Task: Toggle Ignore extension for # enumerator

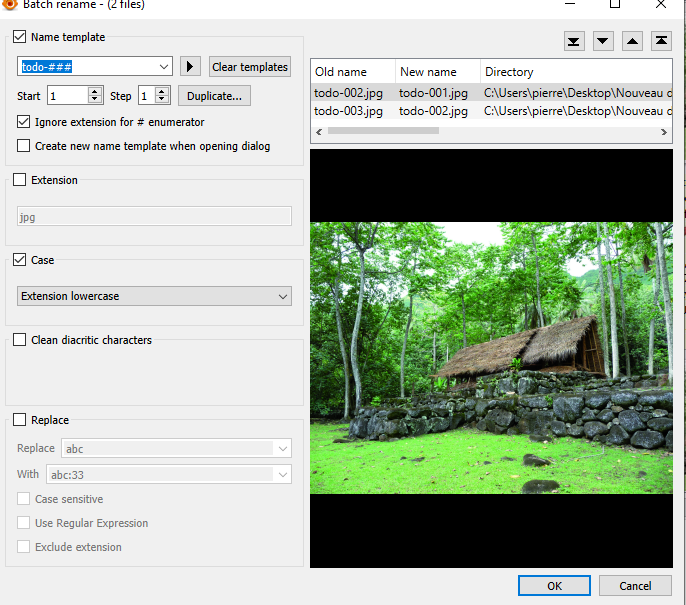Action: point(24,122)
